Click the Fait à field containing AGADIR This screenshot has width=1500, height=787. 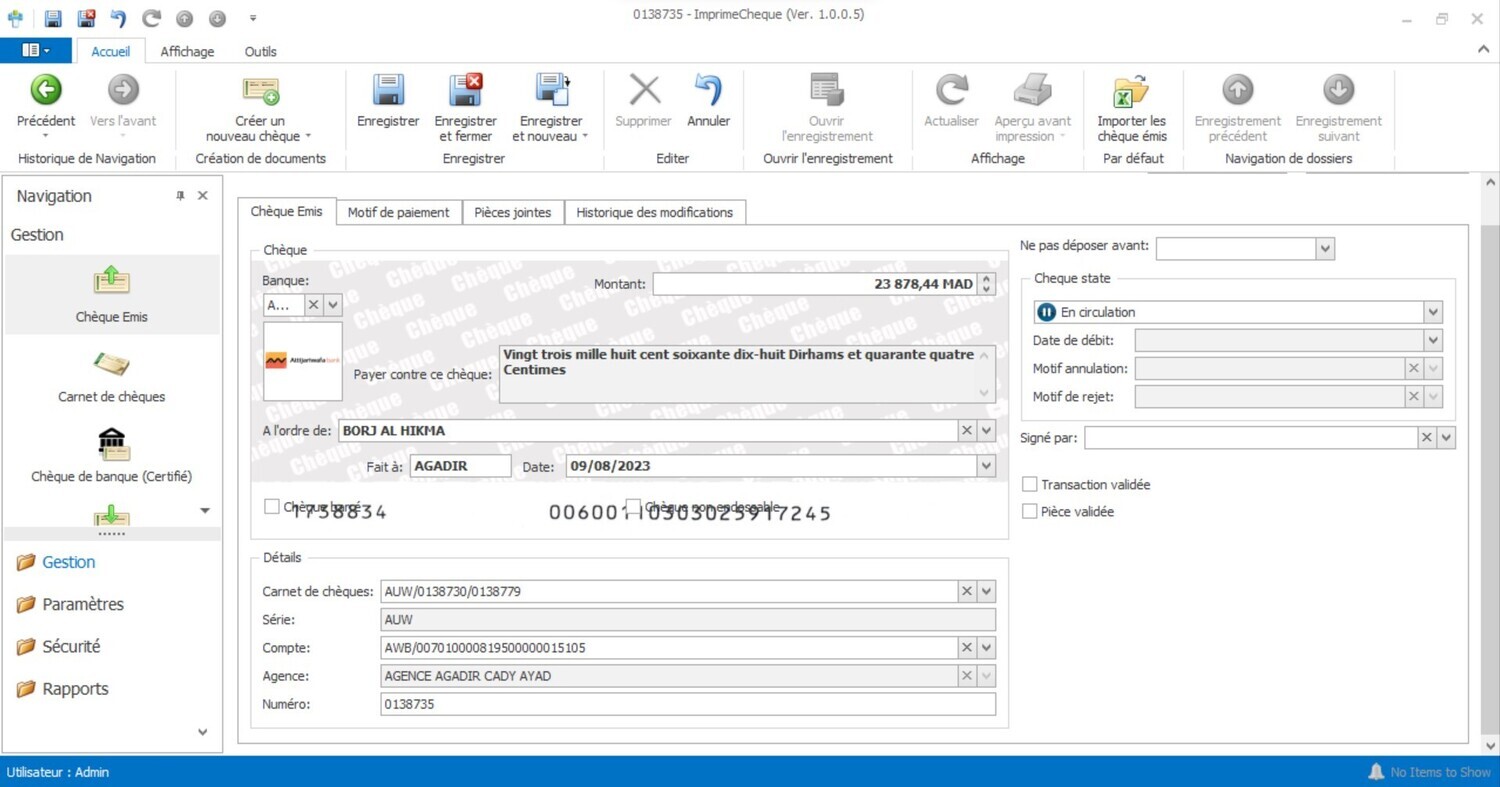click(460, 466)
